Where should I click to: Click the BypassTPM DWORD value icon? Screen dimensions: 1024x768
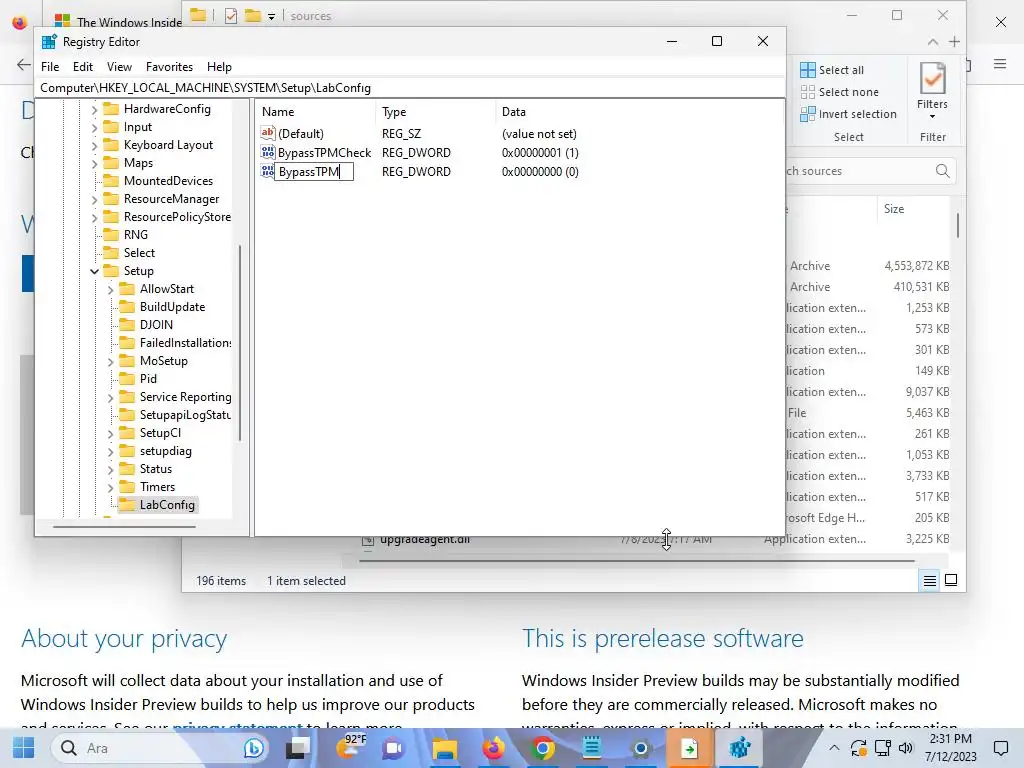coord(267,171)
